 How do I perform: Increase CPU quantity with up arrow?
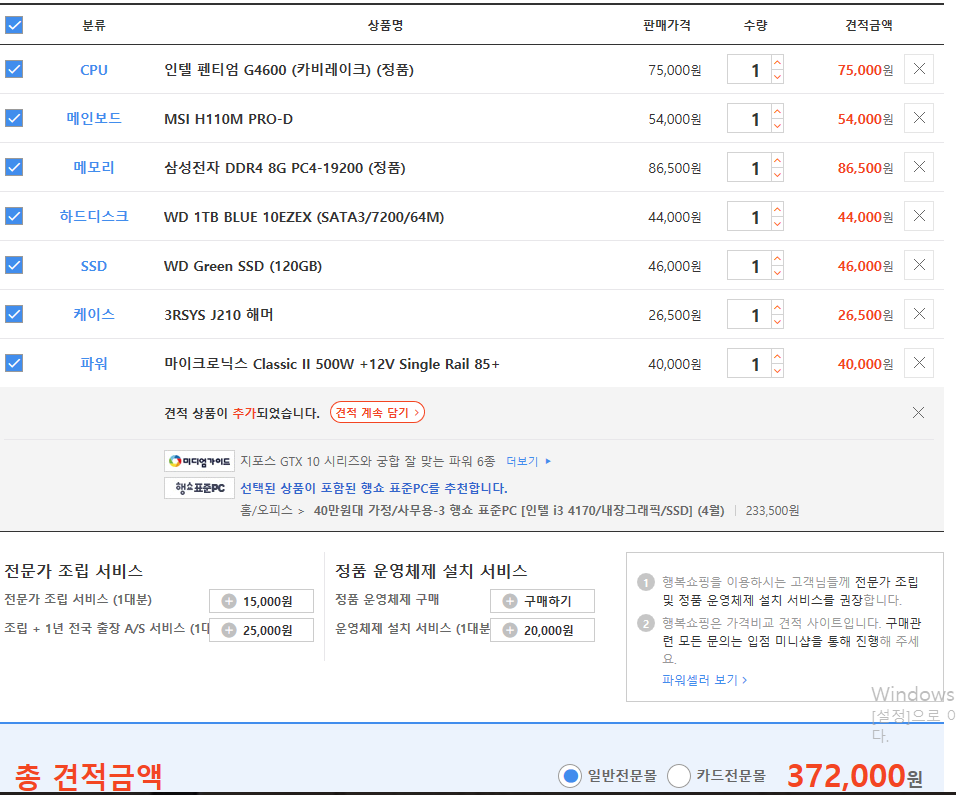tap(777, 62)
